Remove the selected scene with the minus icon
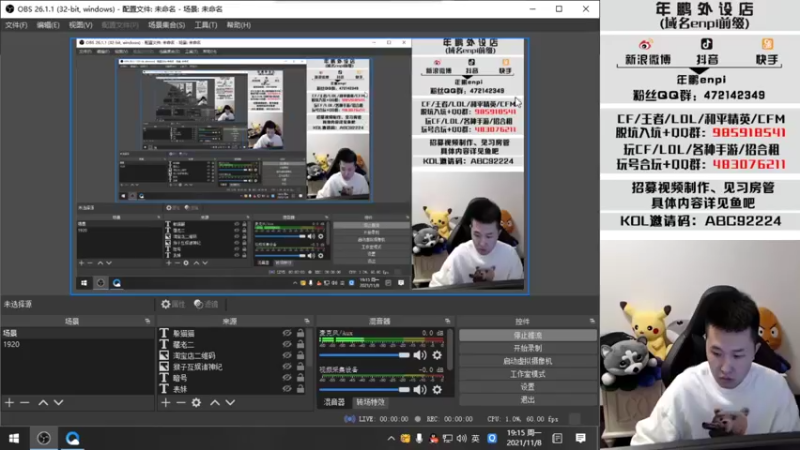800x450 pixels. point(24,403)
